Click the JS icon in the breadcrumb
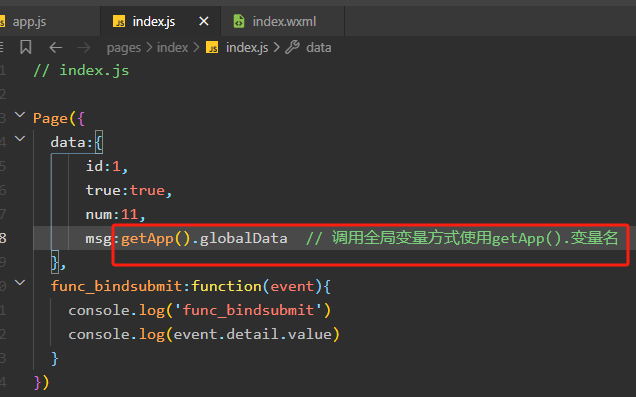The height and width of the screenshot is (397, 636). click(x=212, y=48)
